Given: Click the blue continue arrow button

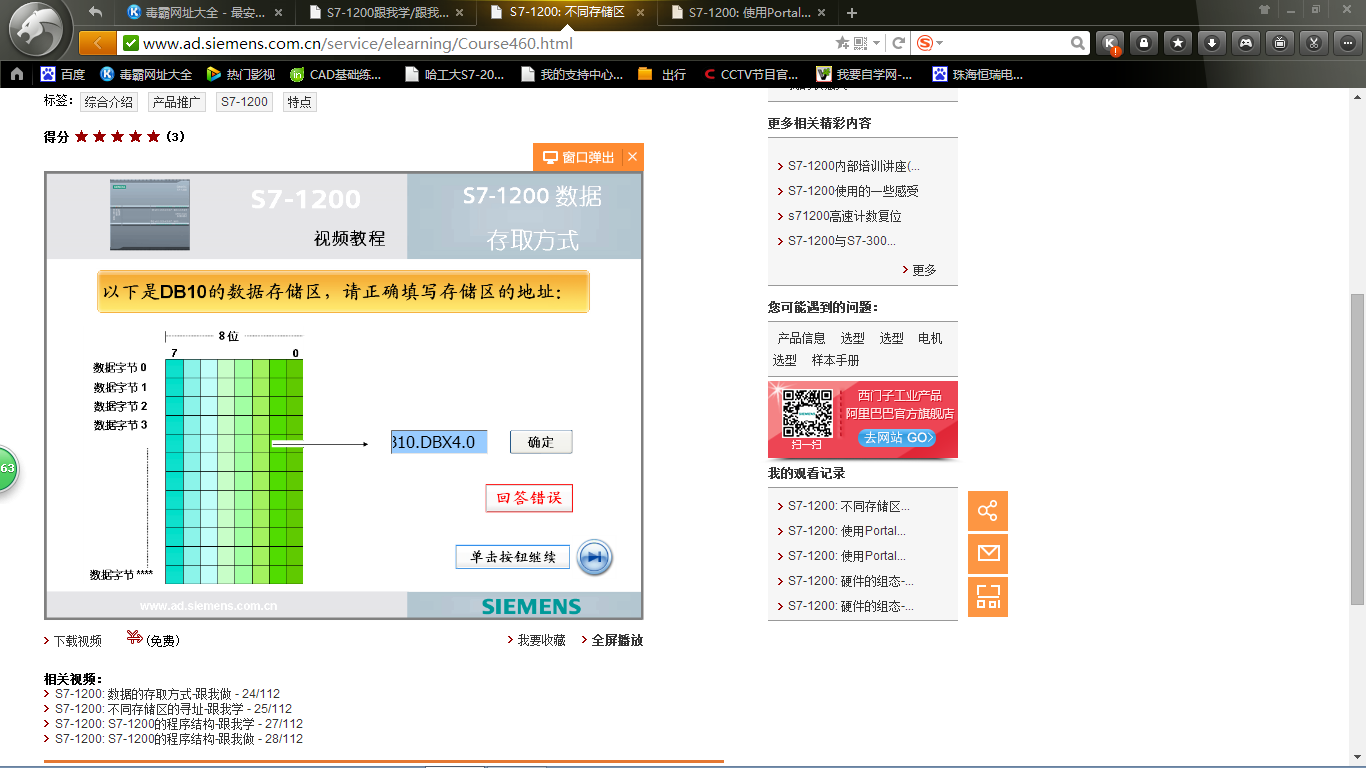Looking at the screenshot, I should coord(594,558).
